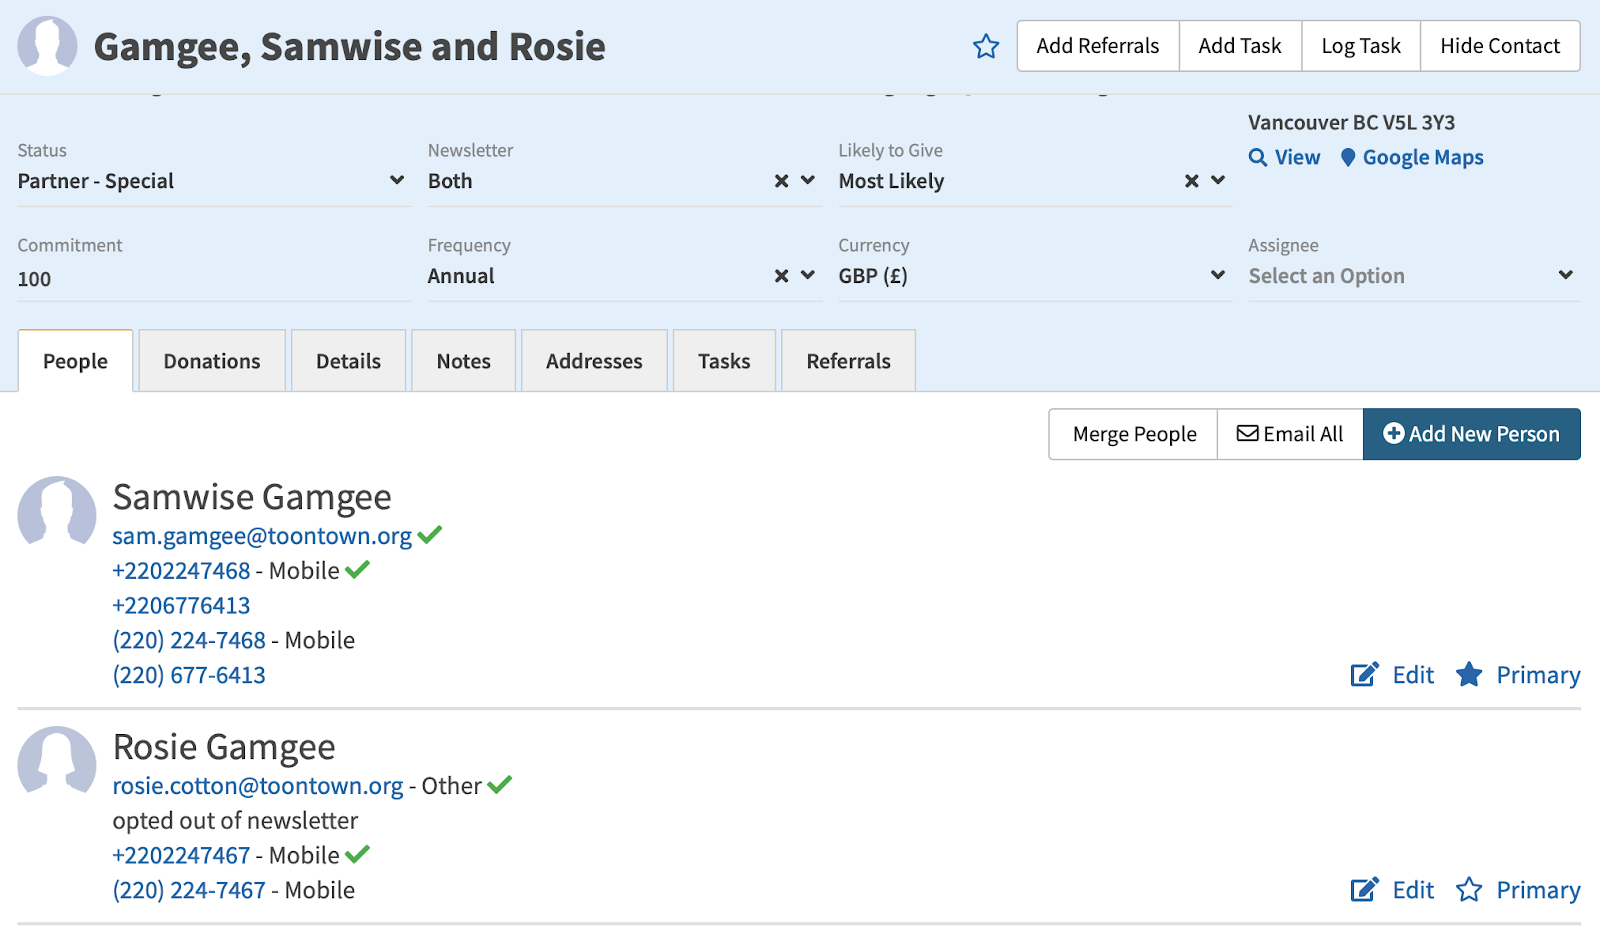
Task: Star this contact using the header star icon
Action: click(x=986, y=47)
